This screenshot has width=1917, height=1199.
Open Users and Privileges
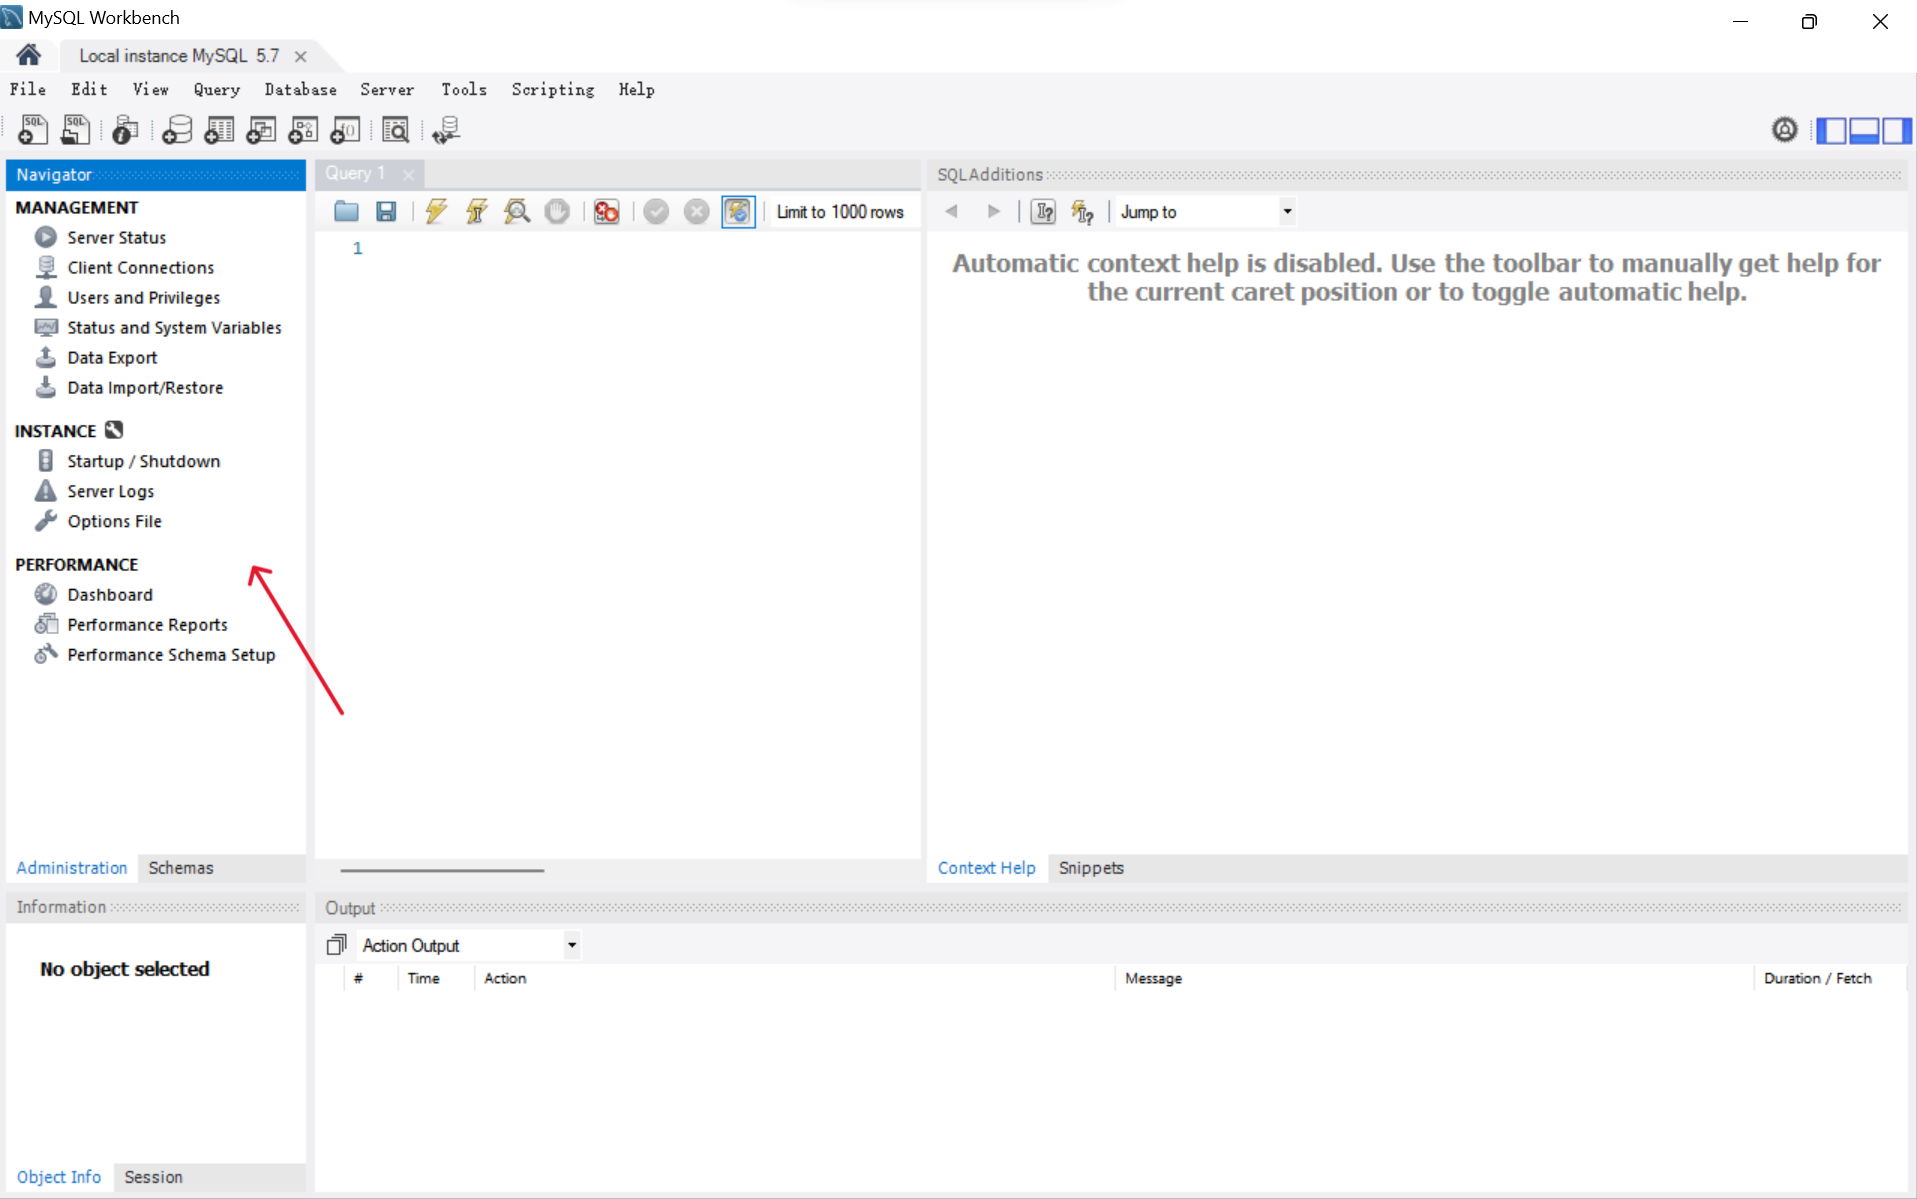(x=144, y=297)
